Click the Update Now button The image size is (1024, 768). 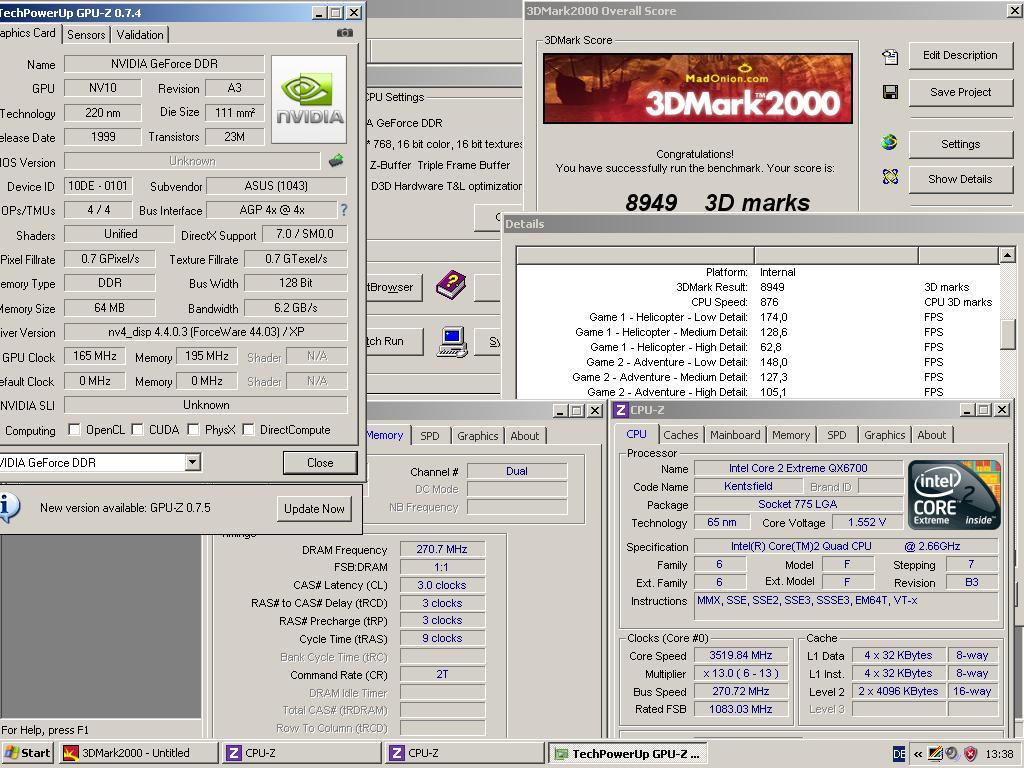[x=314, y=509]
